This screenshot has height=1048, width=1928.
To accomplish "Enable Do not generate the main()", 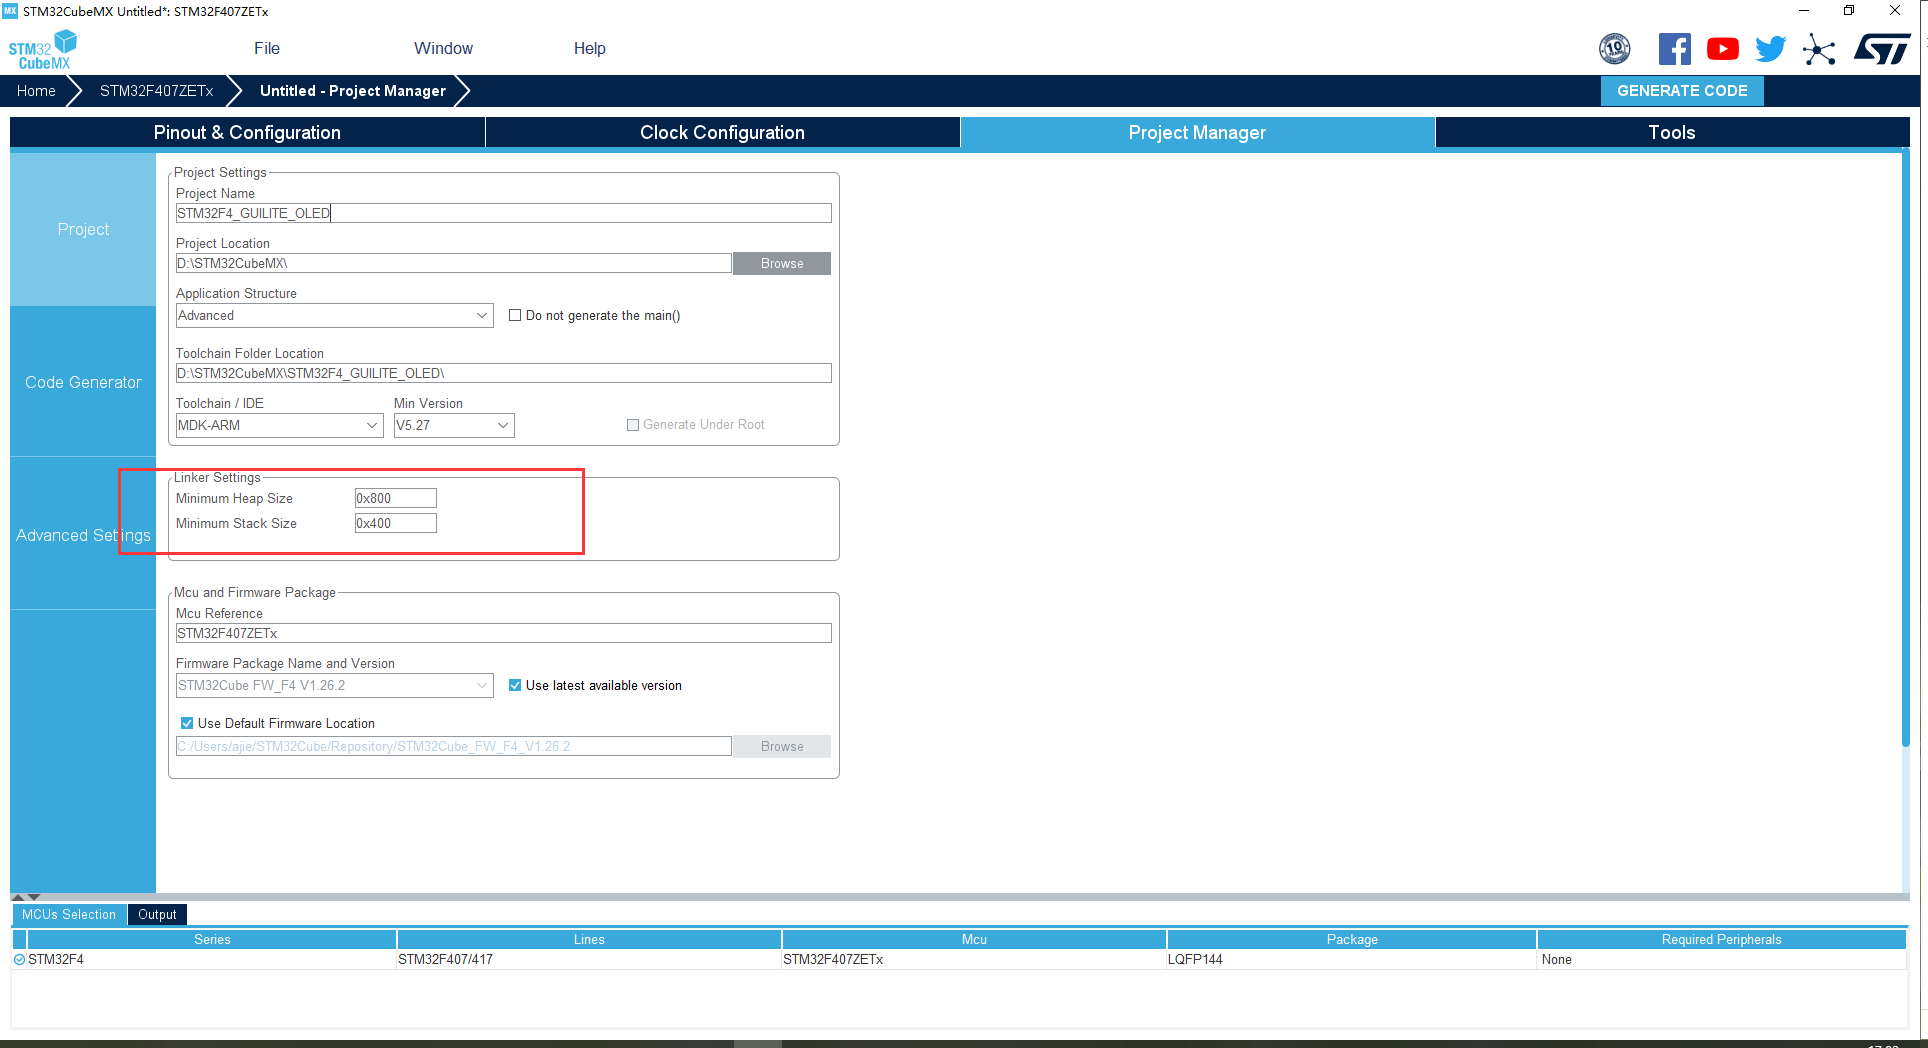I will (x=515, y=315).
